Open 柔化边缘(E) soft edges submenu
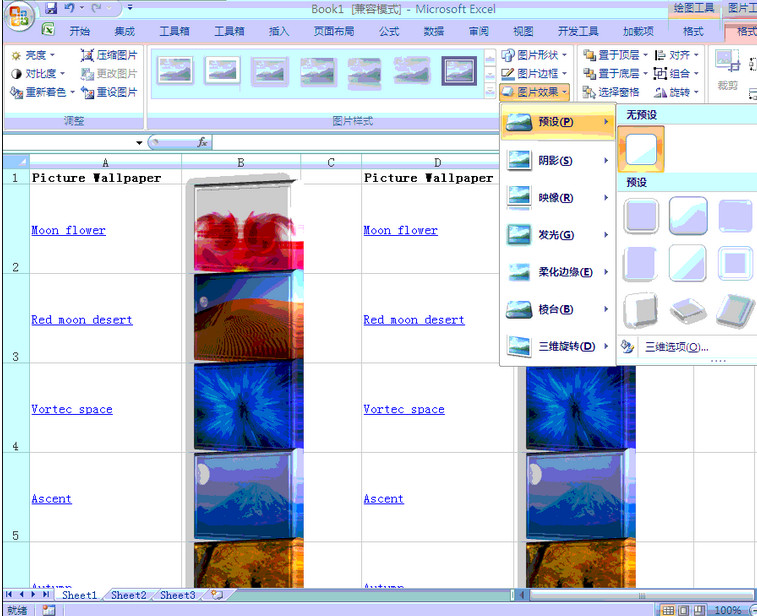This screenshot has width=757, height=616. point(558,272)
